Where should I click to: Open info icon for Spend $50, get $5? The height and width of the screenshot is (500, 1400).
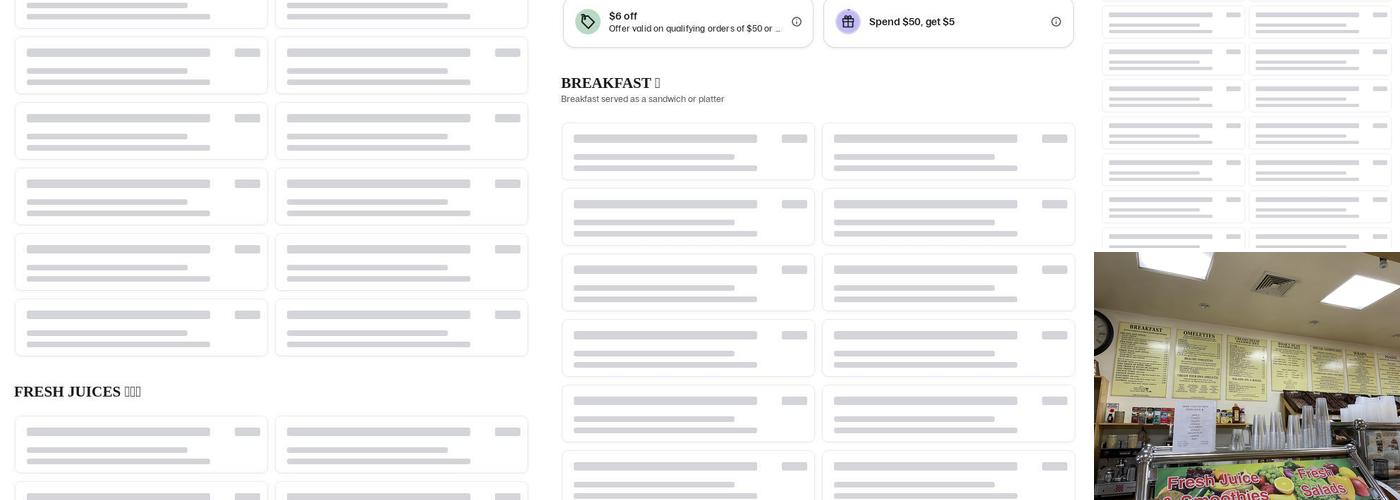pyautogui.click(x=1056, y=21)
